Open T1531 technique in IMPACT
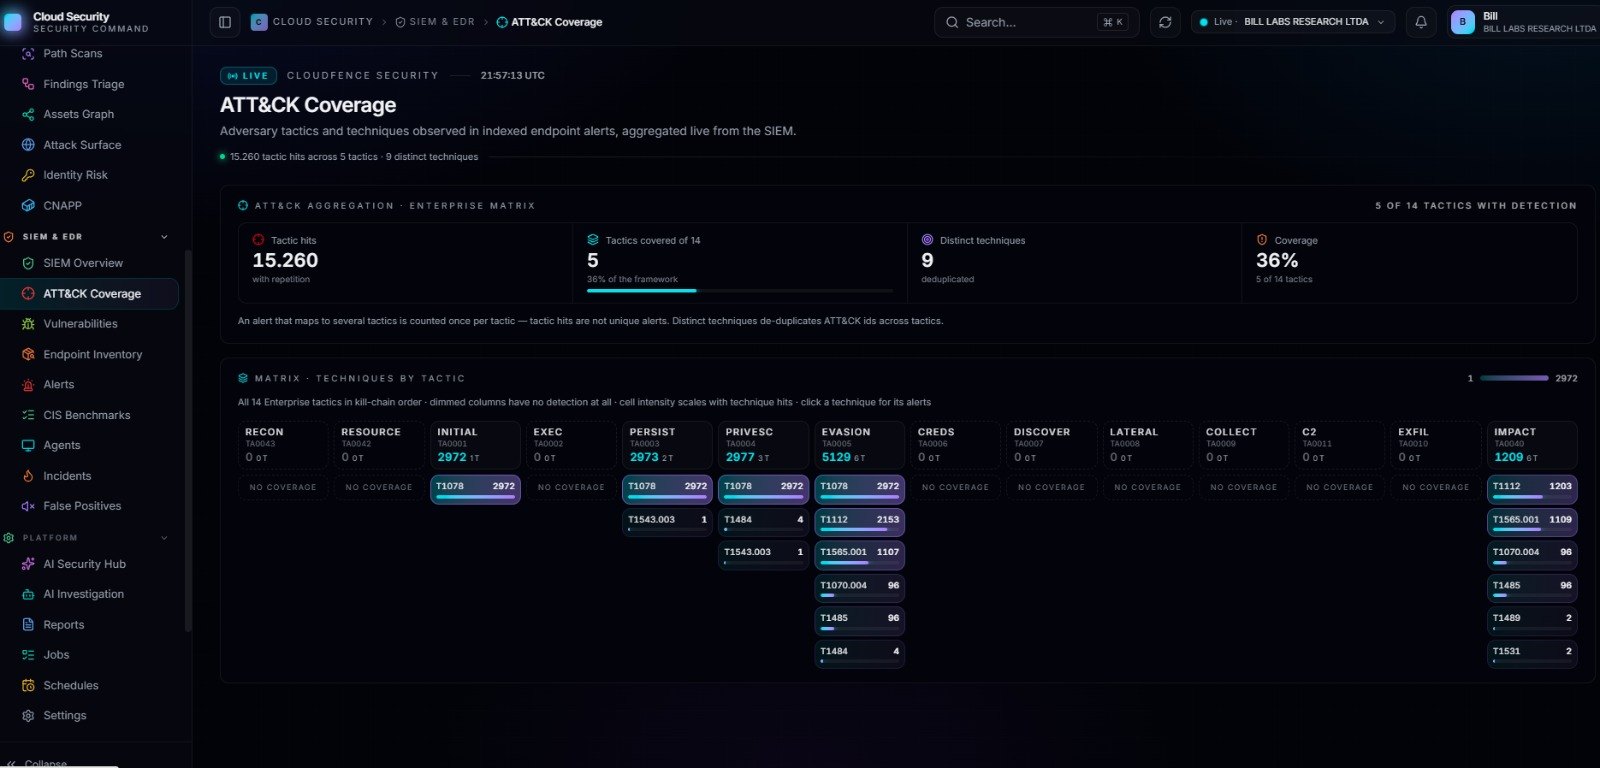Viewport: 1600px width, 768px height. (x=1532, y=654)
